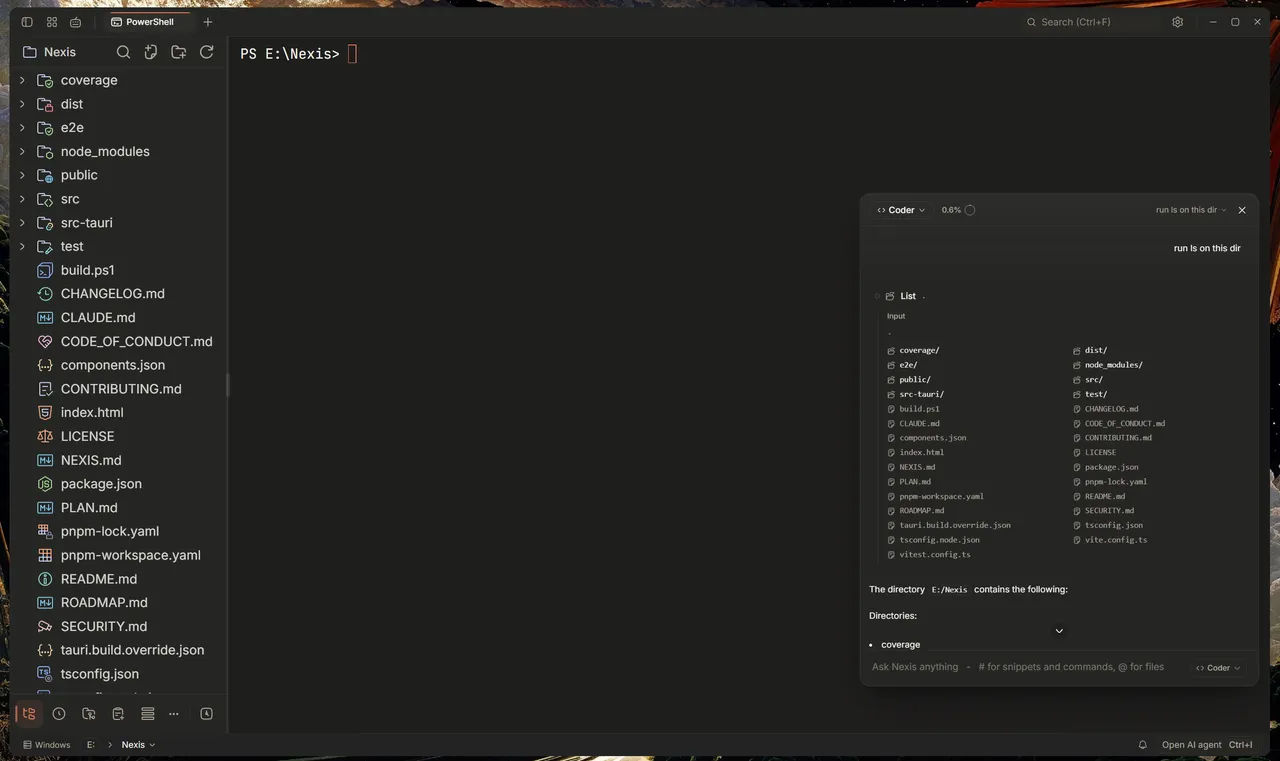Toggle the sidebar panel icon
1280x761 pixels.
[27, 22]
